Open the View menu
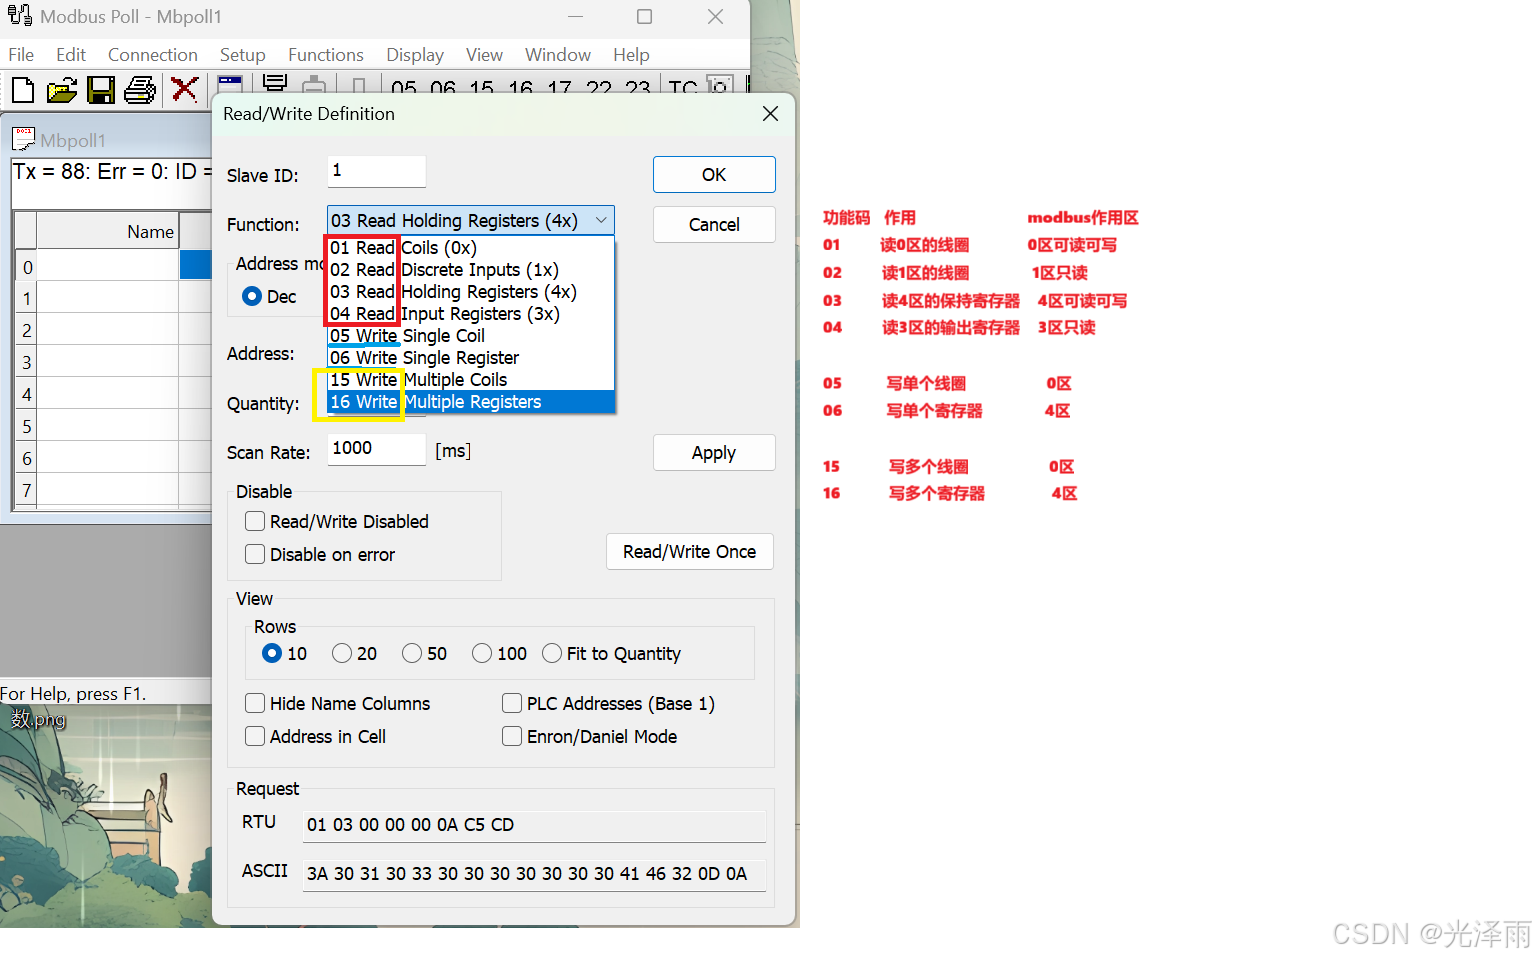The height and width of the screenshot is (960, 1536). (x=484, y=54)
